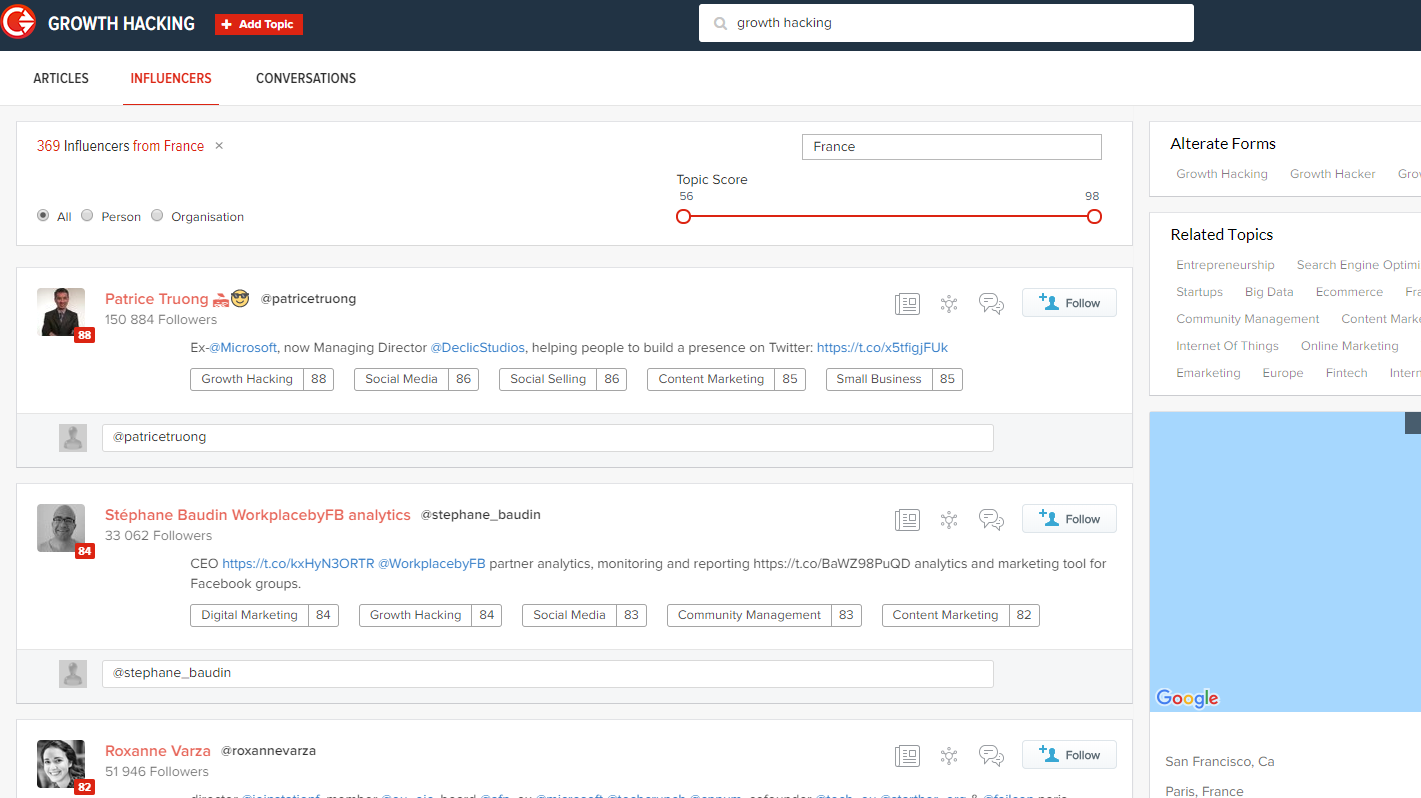Open conversations icon for Roxanne Varza

[x=991, y=756]
